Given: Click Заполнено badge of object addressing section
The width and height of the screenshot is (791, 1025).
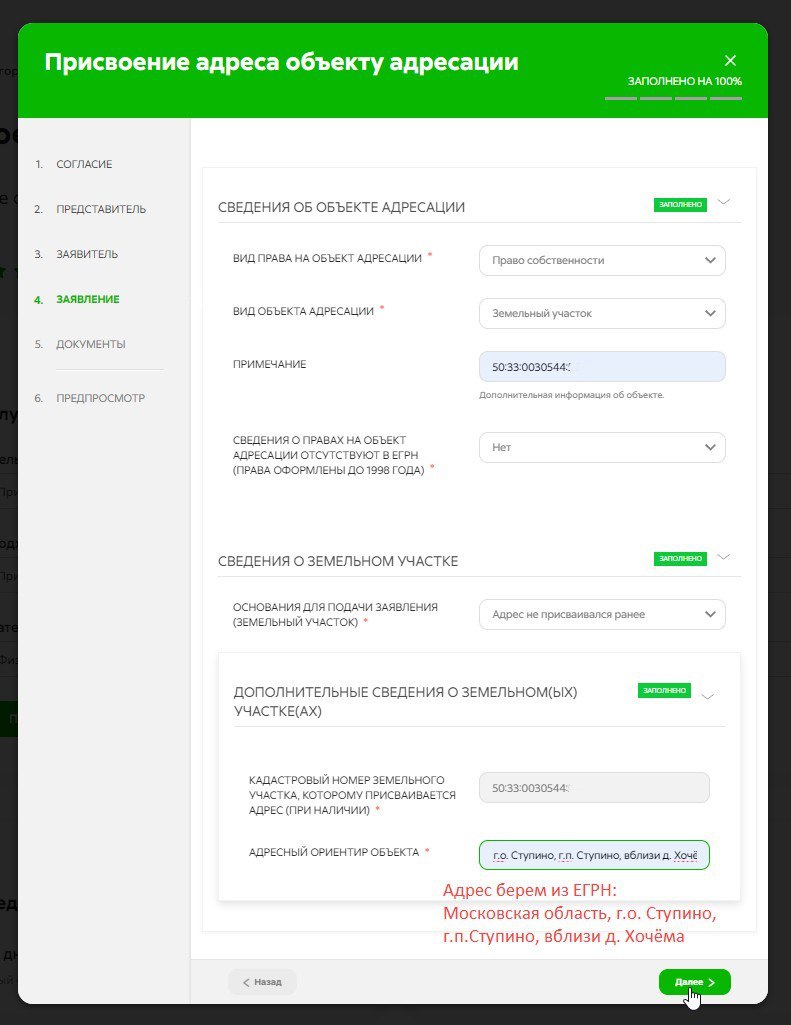Looking at the screenshot, I should [680, 205].
